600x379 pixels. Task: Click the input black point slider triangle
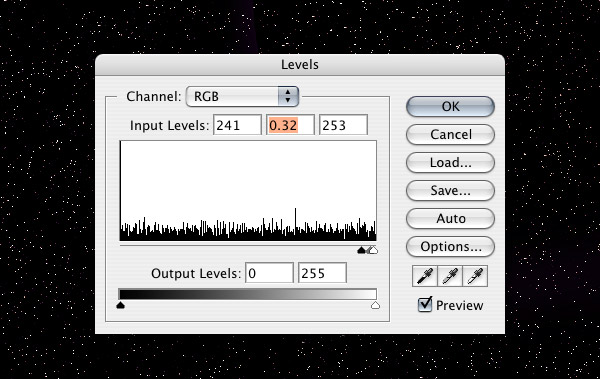(361, 250)
